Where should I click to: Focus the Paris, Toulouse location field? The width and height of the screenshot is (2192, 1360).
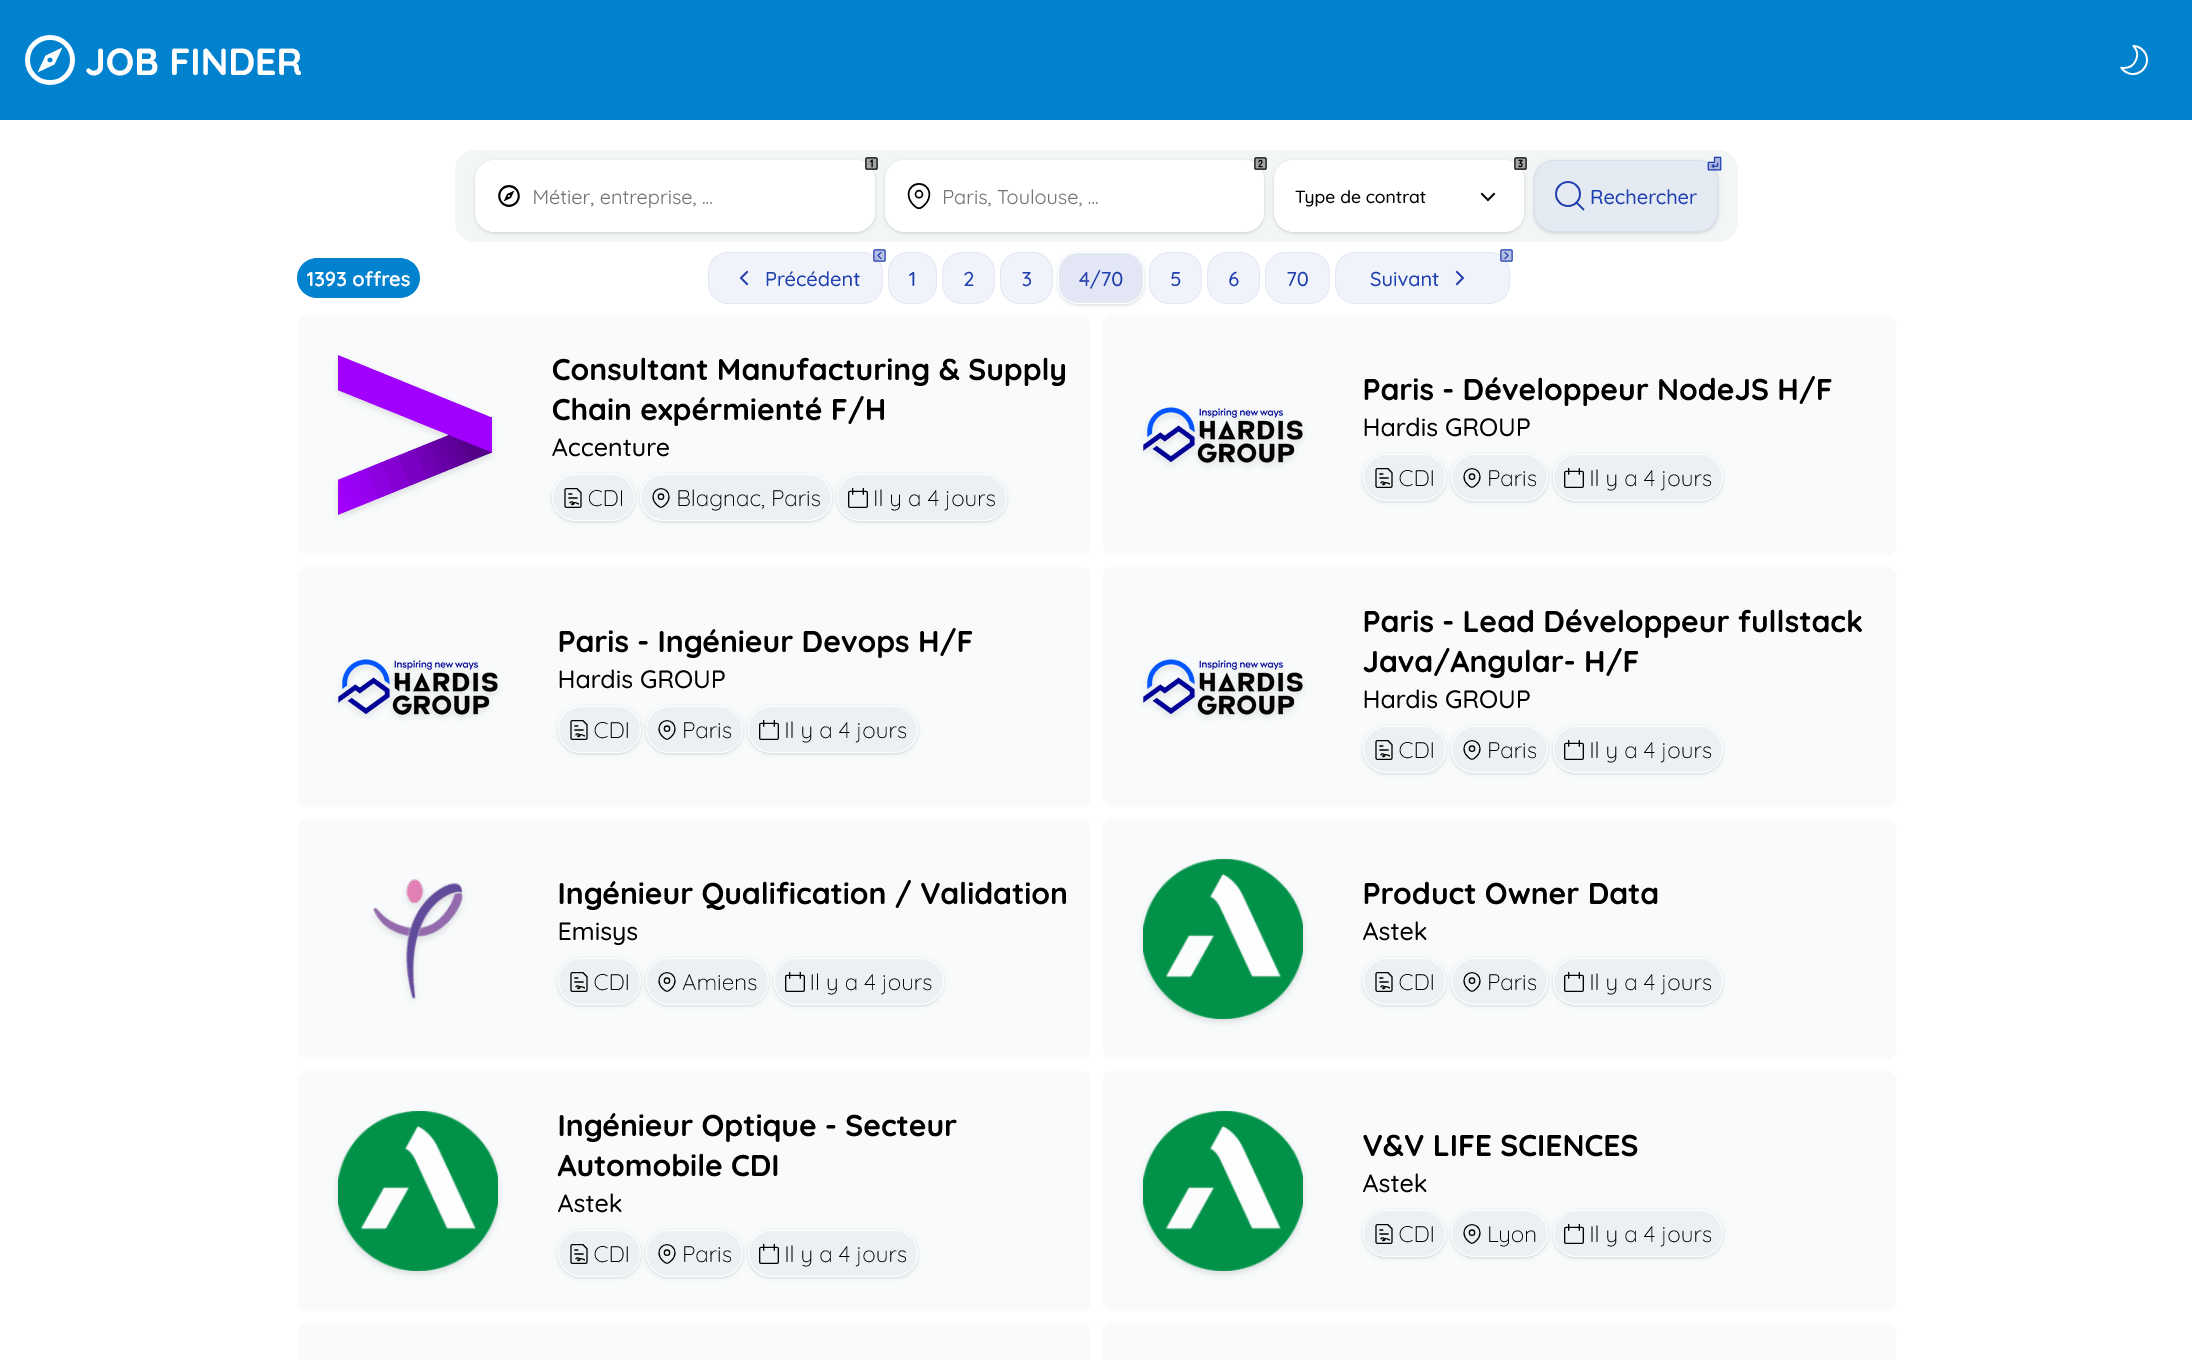click(1090, 196)
